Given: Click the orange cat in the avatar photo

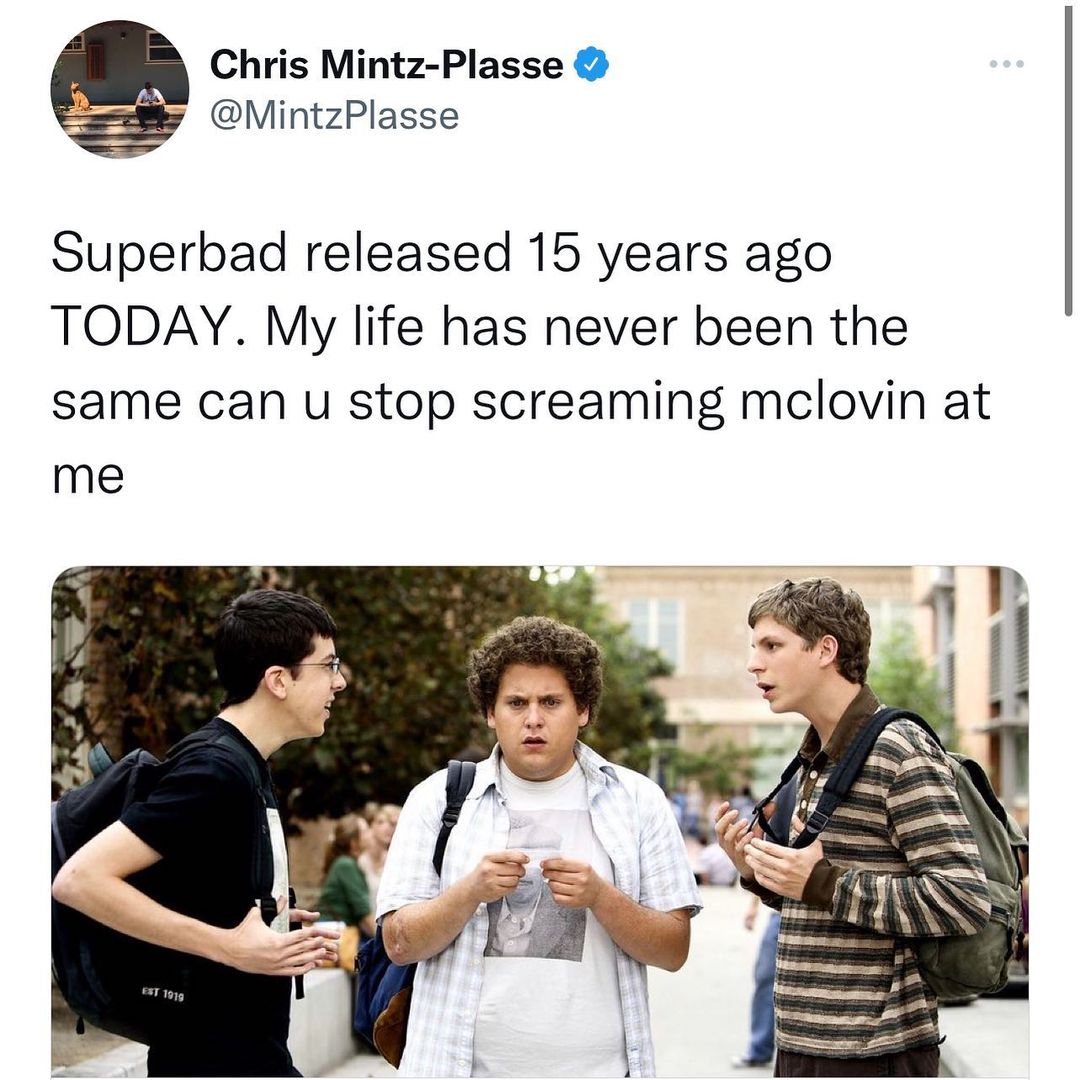Looking at the screenshot, I should (x=79, y=97).
